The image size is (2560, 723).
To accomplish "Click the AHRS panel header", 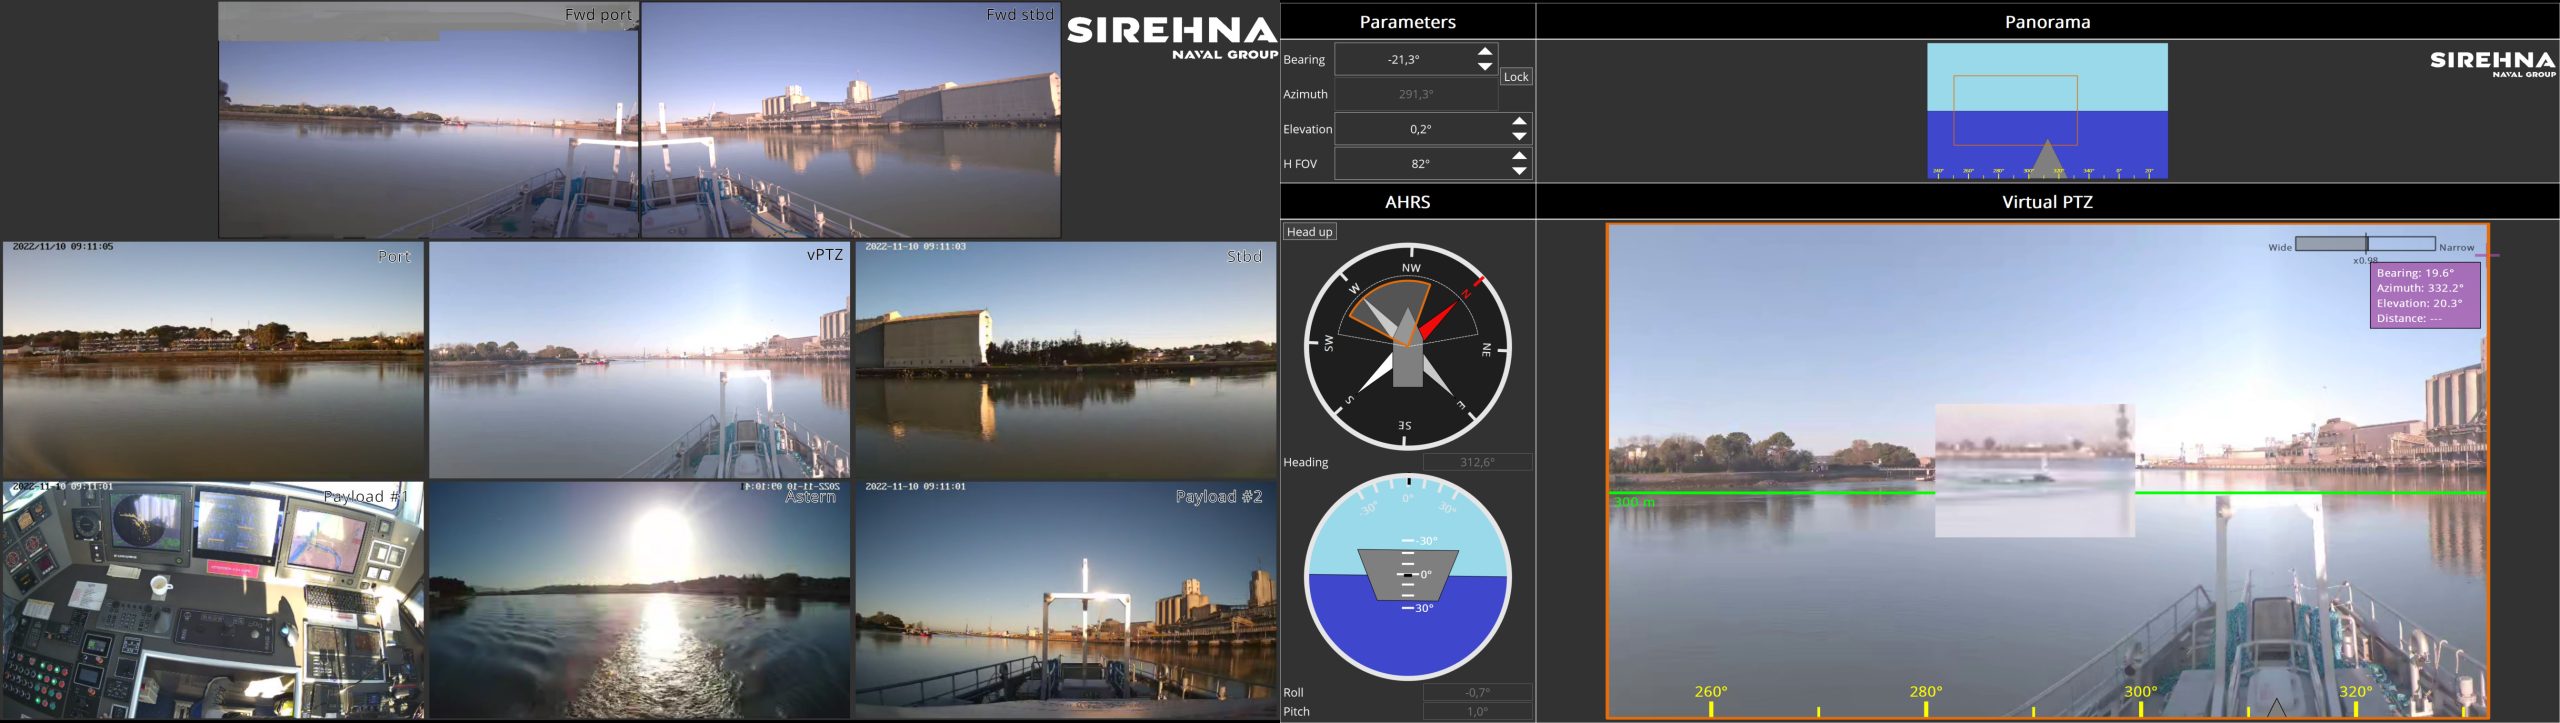I will click(x=1407, y=202).
